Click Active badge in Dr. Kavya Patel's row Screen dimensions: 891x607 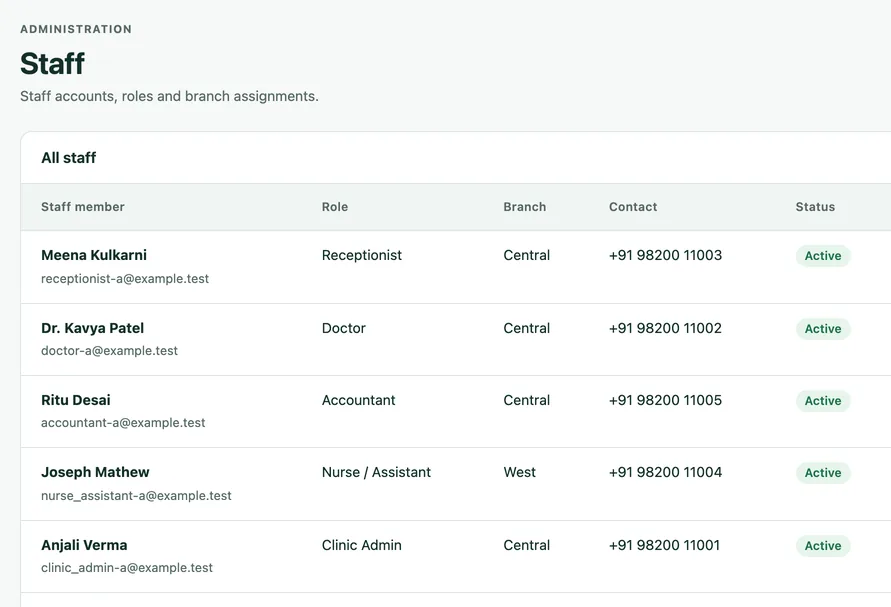click(x=823, y=329)
